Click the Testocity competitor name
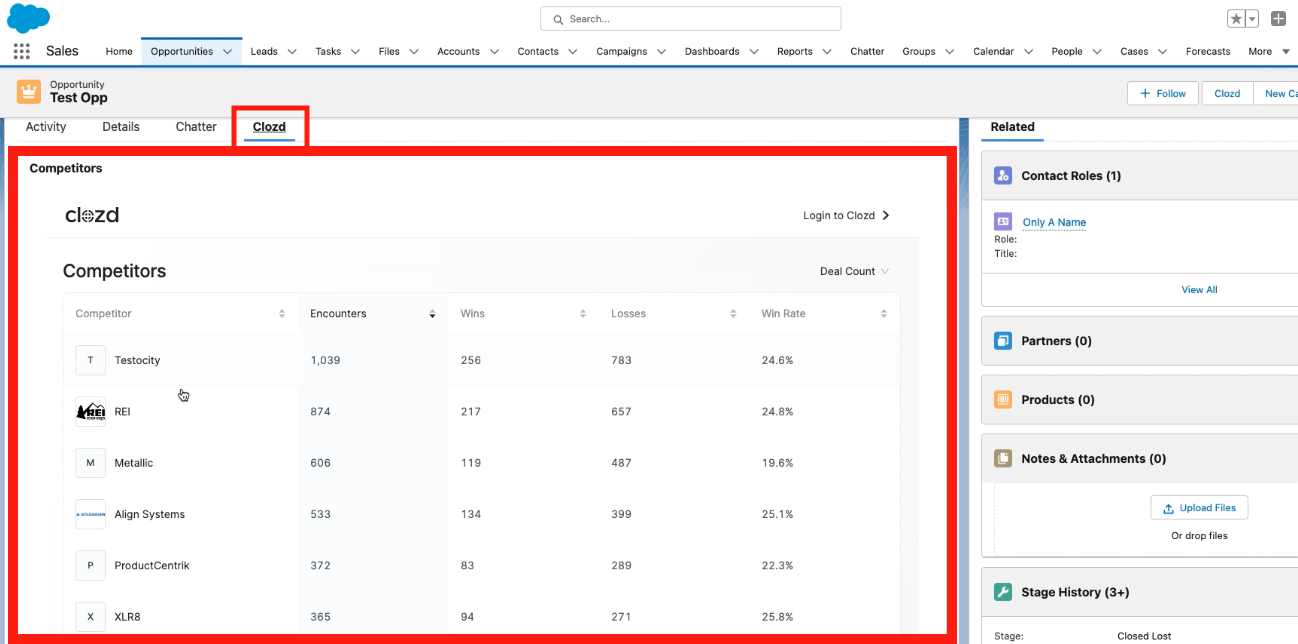This screenshot has height=644, width=1298. point(137,360)
